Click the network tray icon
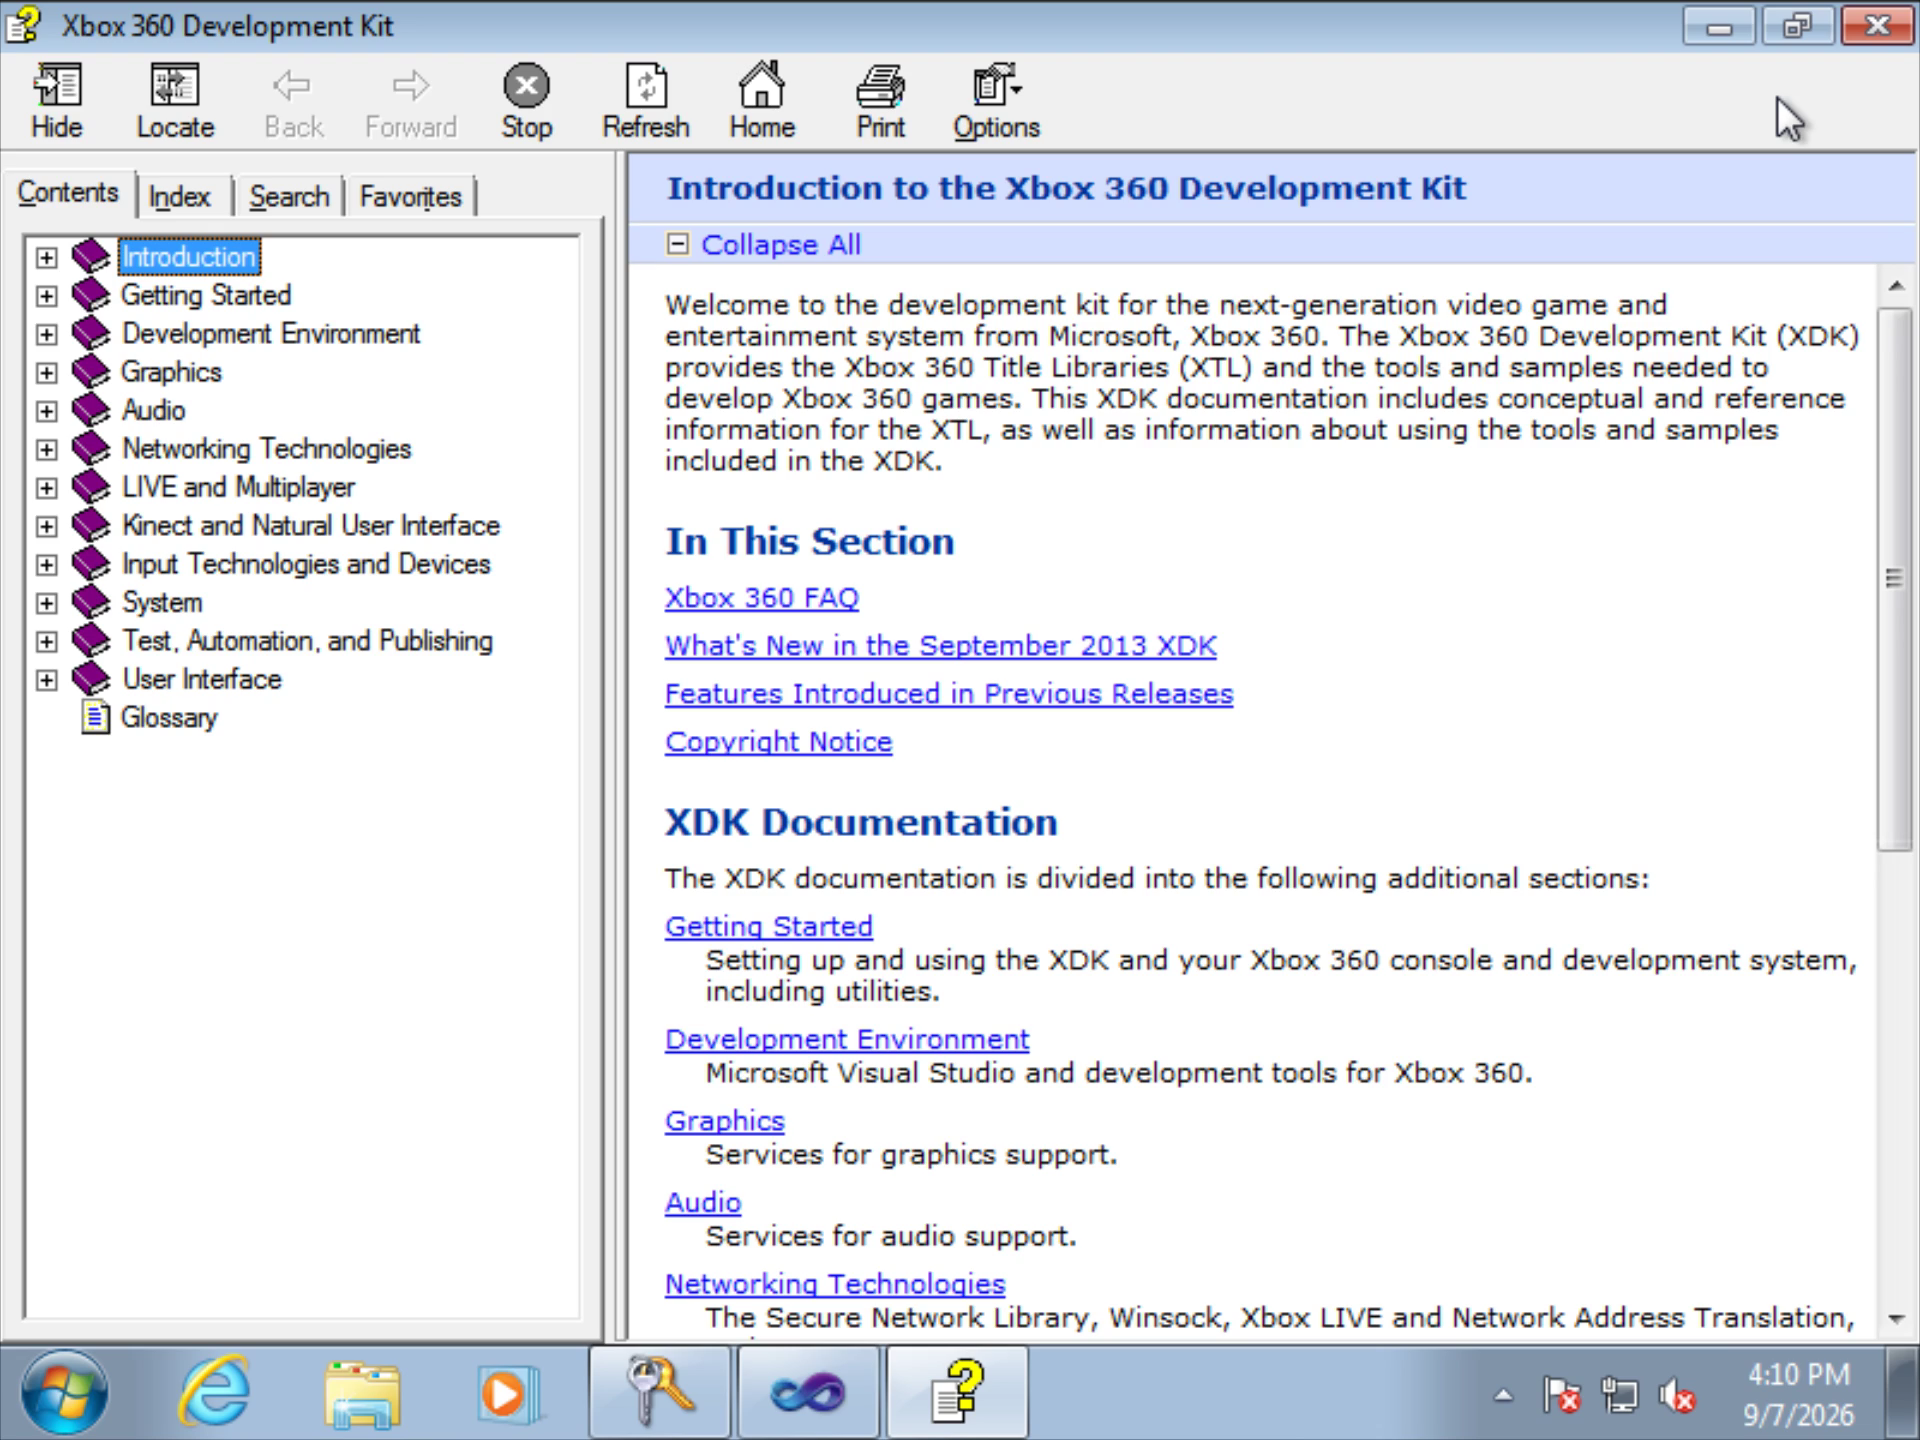This screenshot has width=1920, height=1440. 1619,1395
